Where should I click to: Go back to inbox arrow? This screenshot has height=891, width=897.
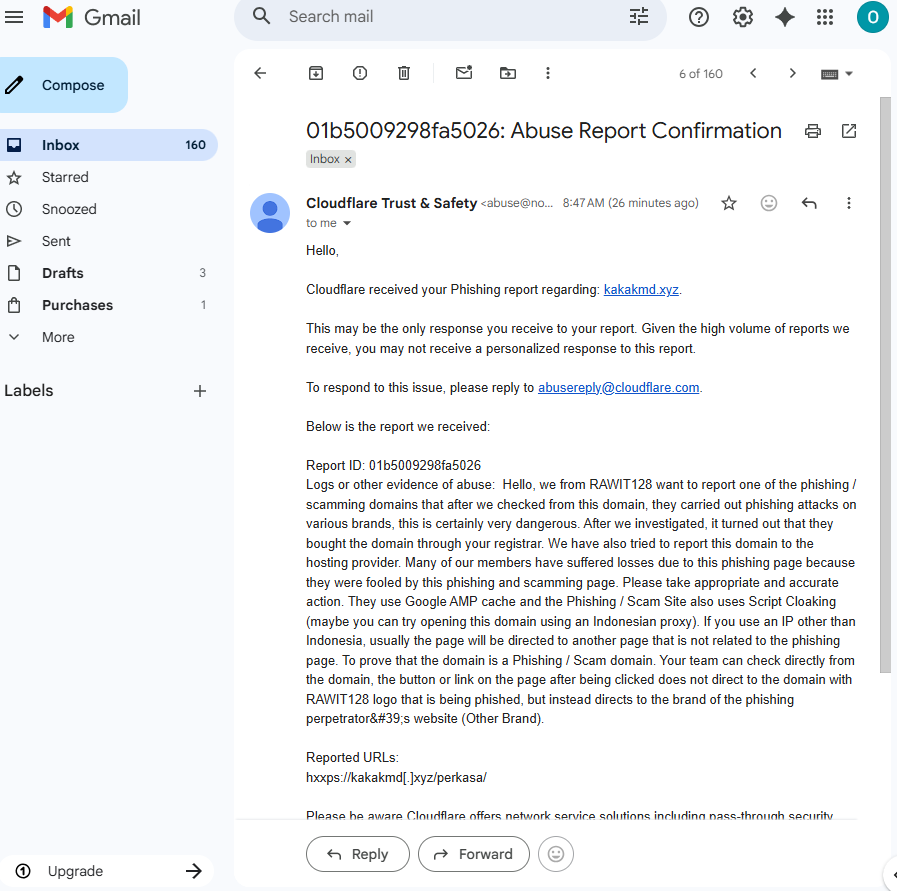[x=260, y=73]
